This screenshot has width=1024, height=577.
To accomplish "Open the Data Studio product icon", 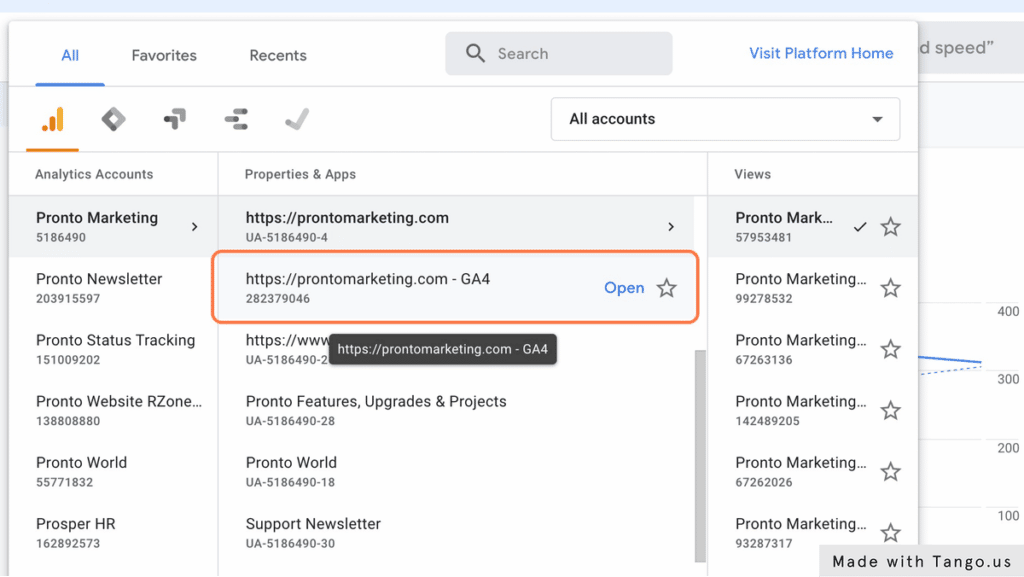I will (236, 119).
